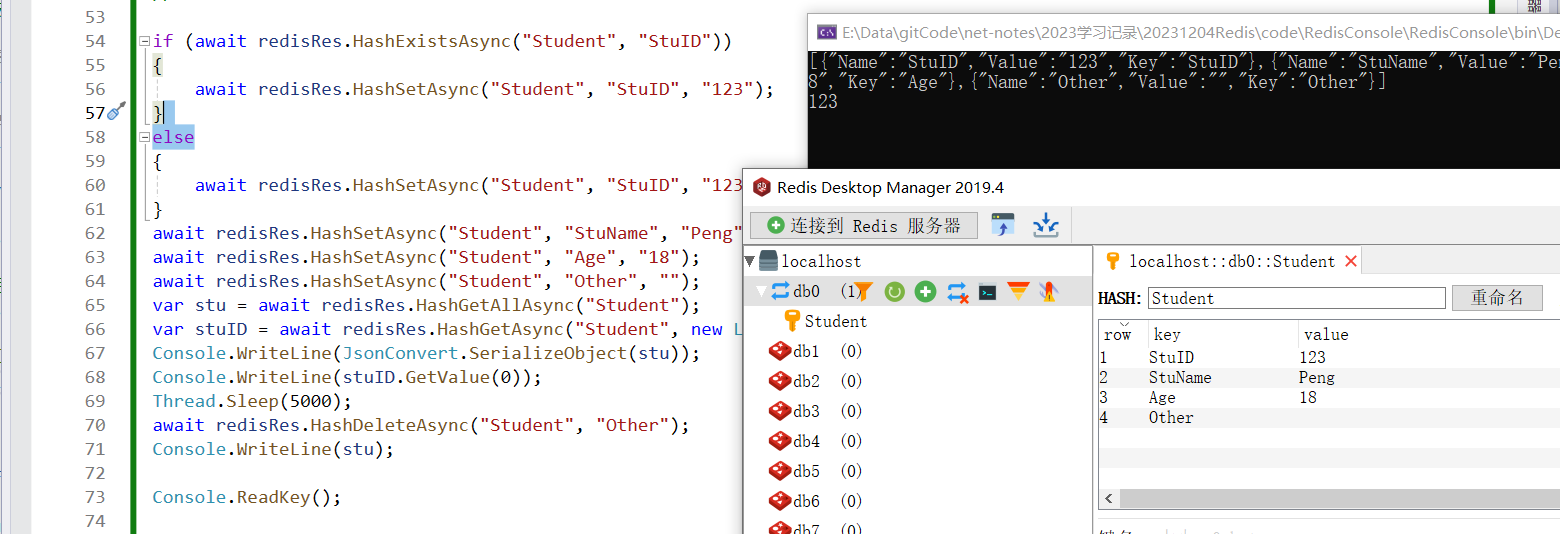Click the orange-red filter icon on db0 row

coord(1018,291)
